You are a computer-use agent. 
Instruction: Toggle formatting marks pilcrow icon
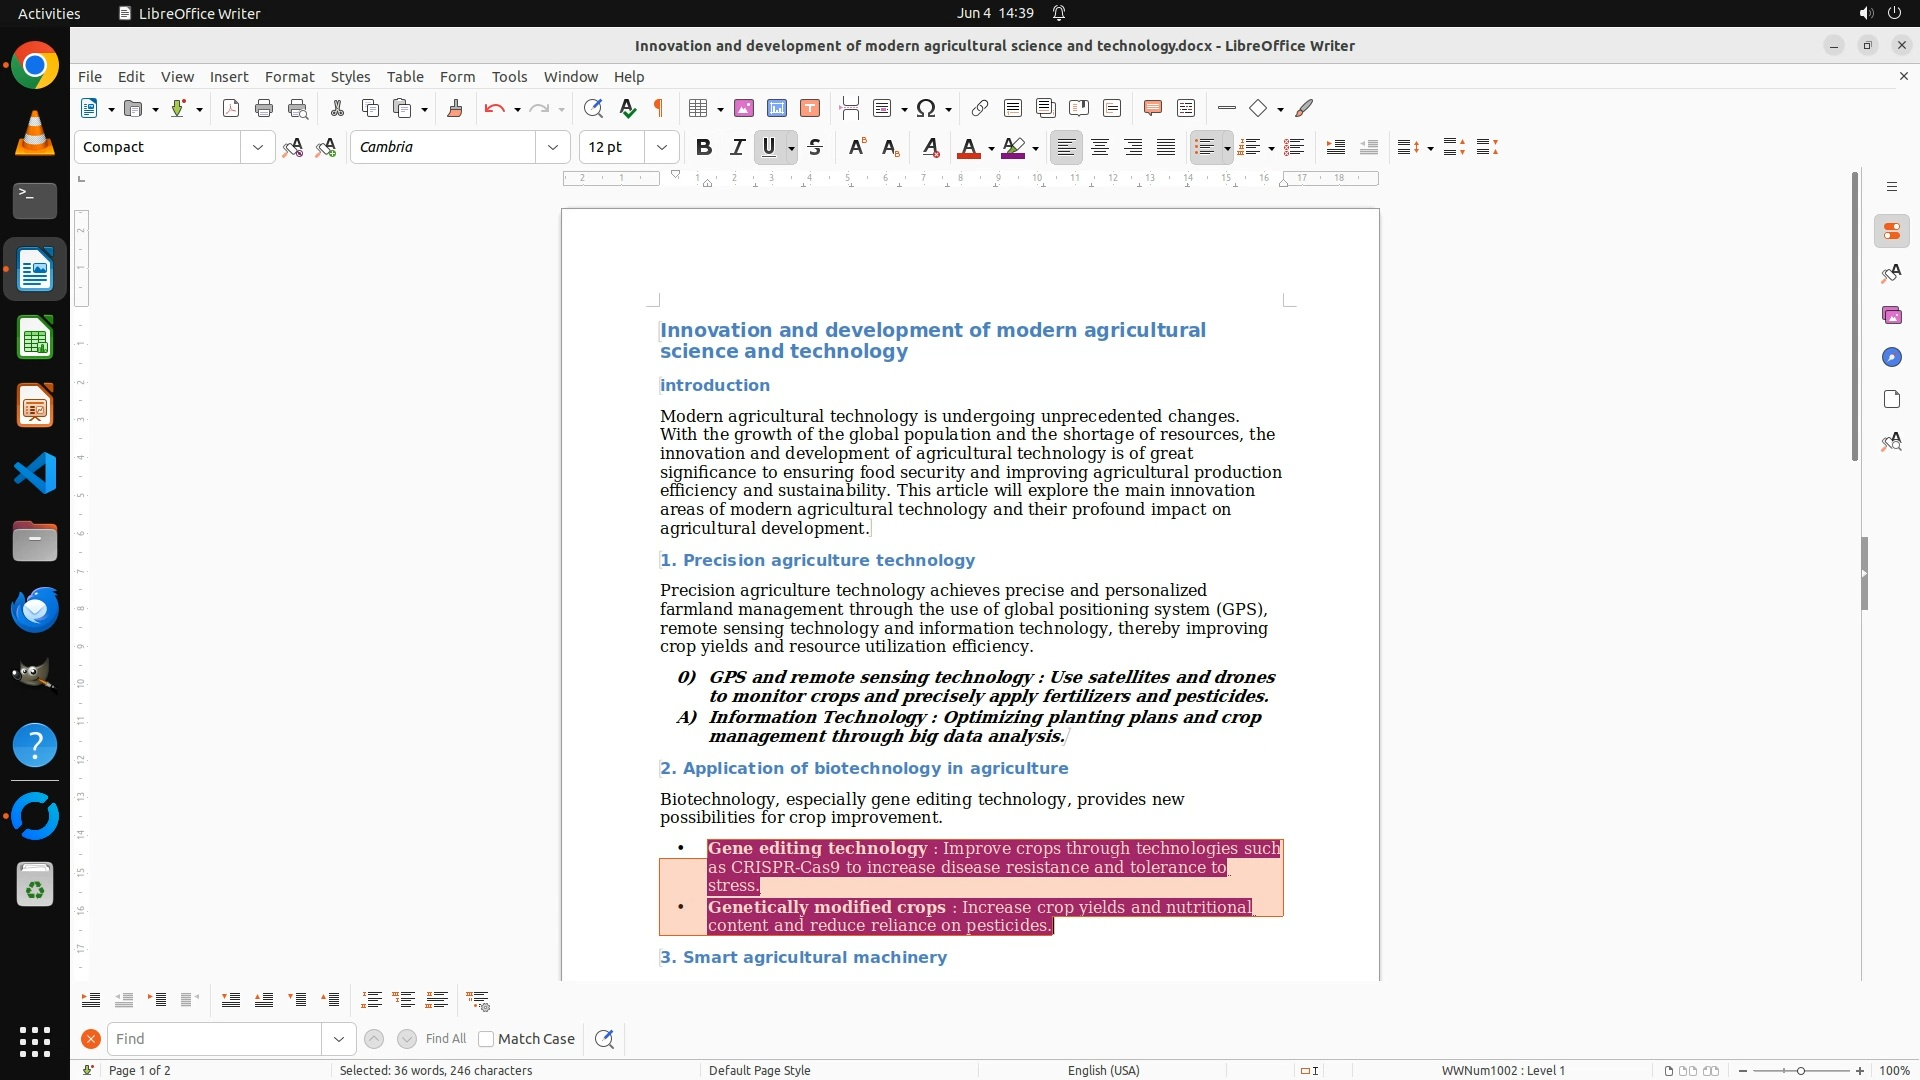(x=659, y=108)
